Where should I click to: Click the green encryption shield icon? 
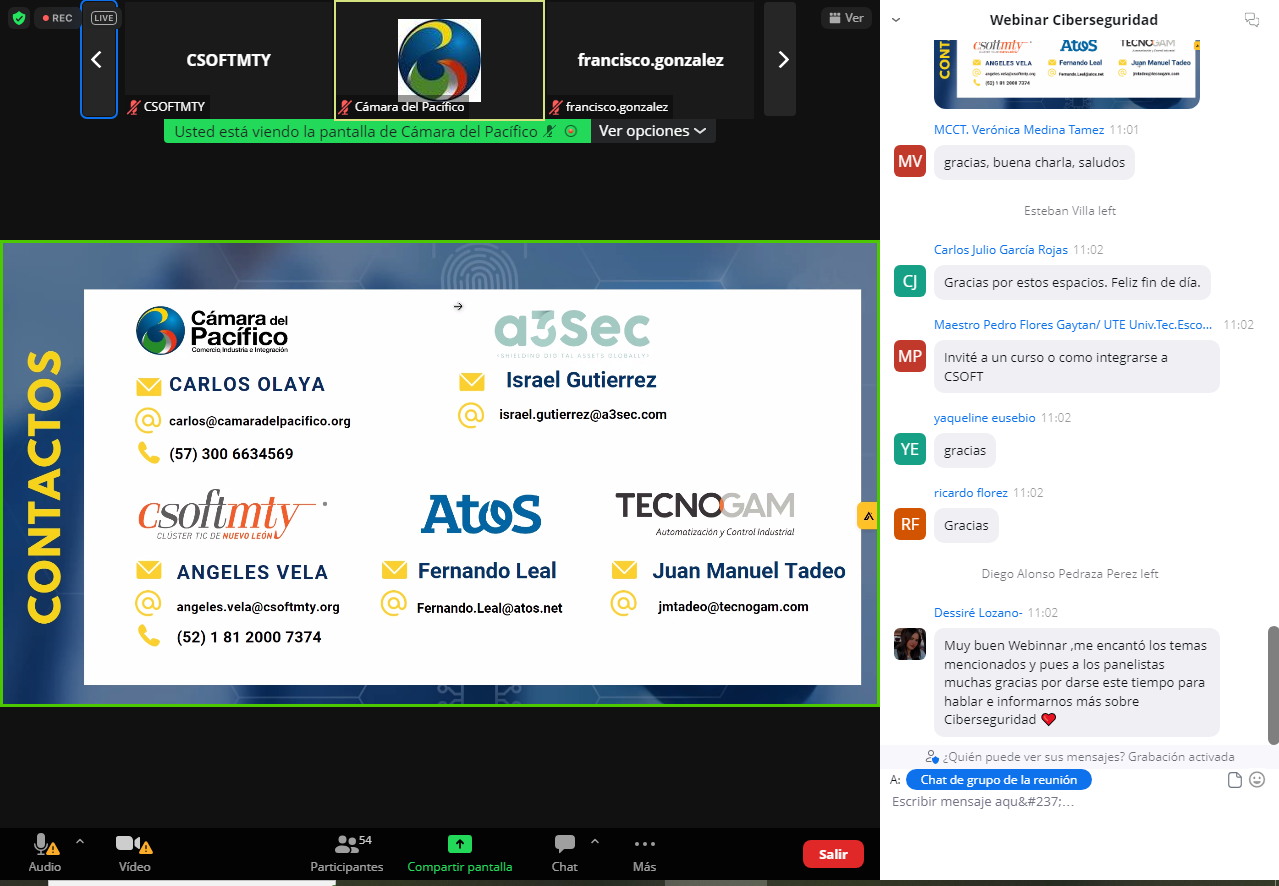[x=18, y=18]
